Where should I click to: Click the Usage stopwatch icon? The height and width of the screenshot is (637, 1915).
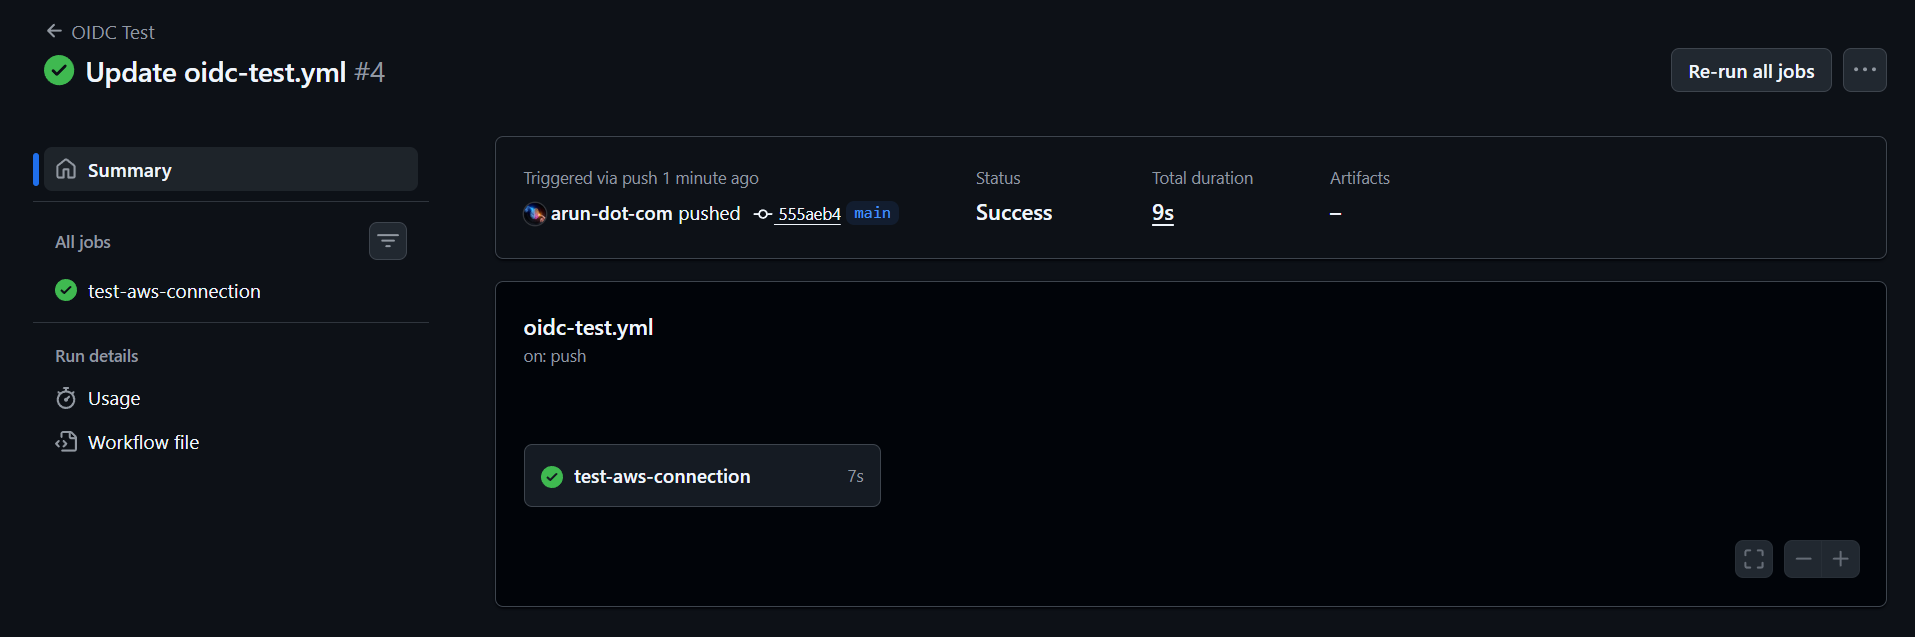tap(66, 399)
